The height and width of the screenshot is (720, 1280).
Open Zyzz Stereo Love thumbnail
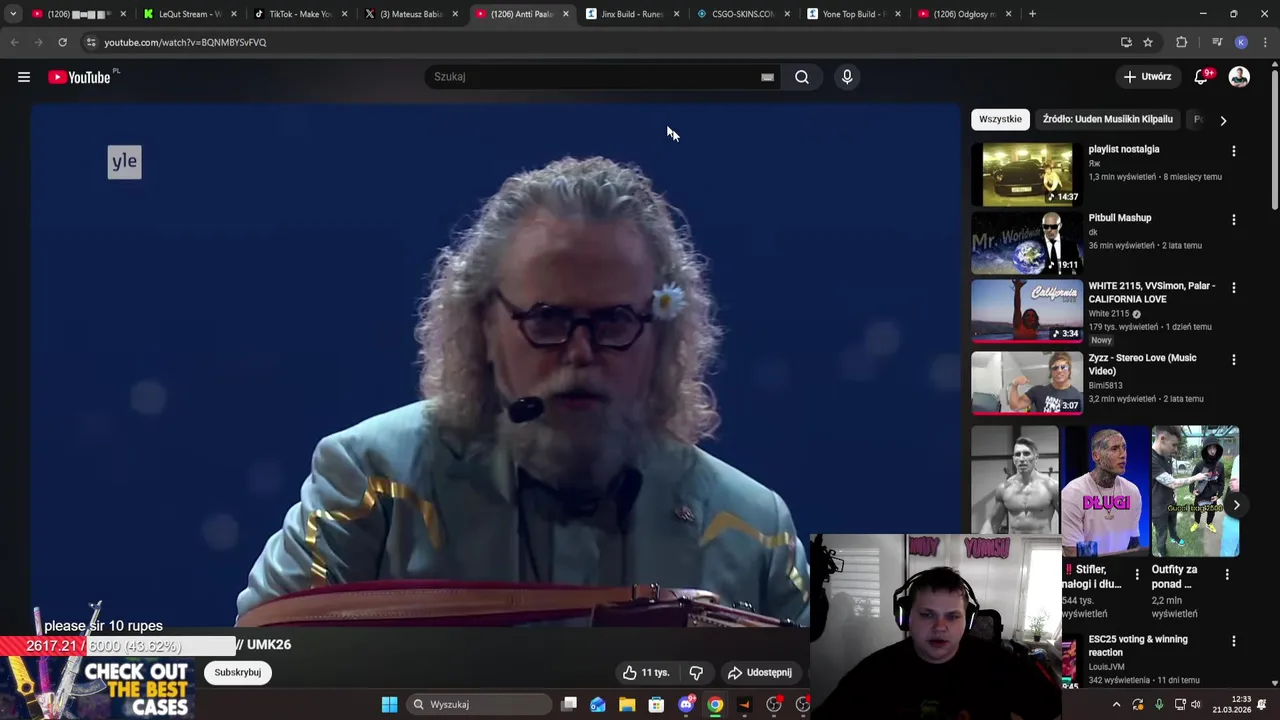coord(1027,382)
